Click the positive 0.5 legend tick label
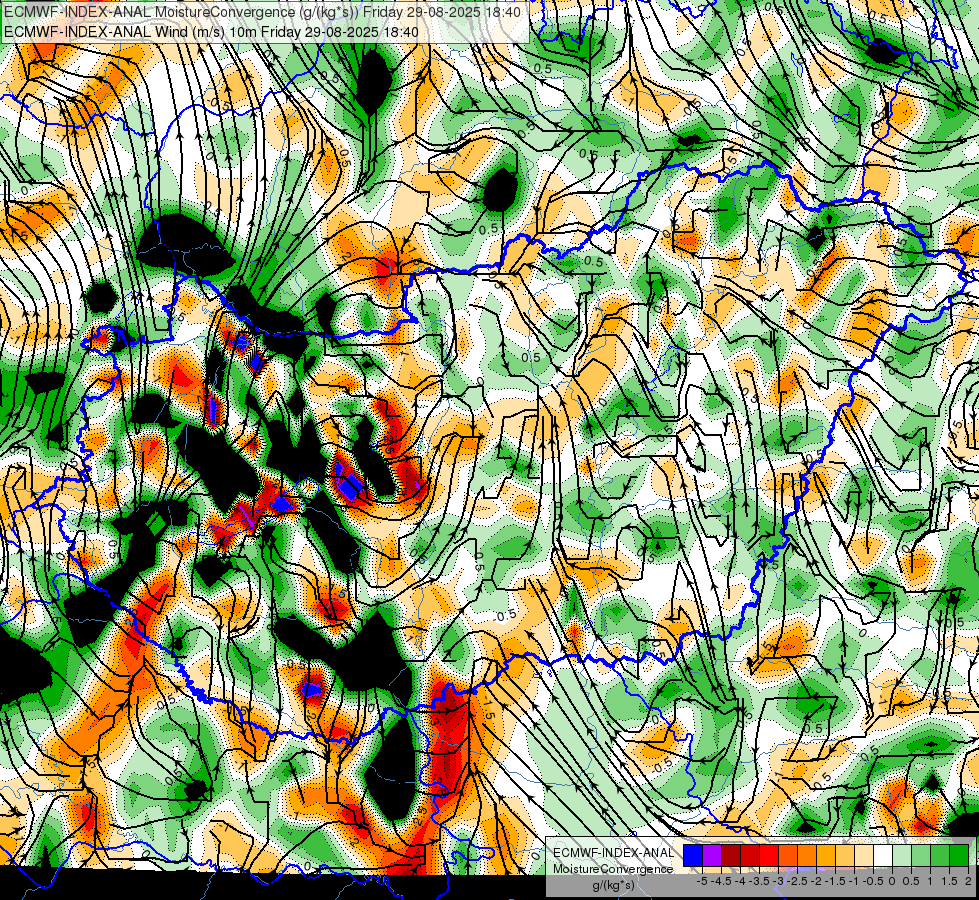Image resolution: width=979 pixels, height=900 pixels. coord(911,881)
